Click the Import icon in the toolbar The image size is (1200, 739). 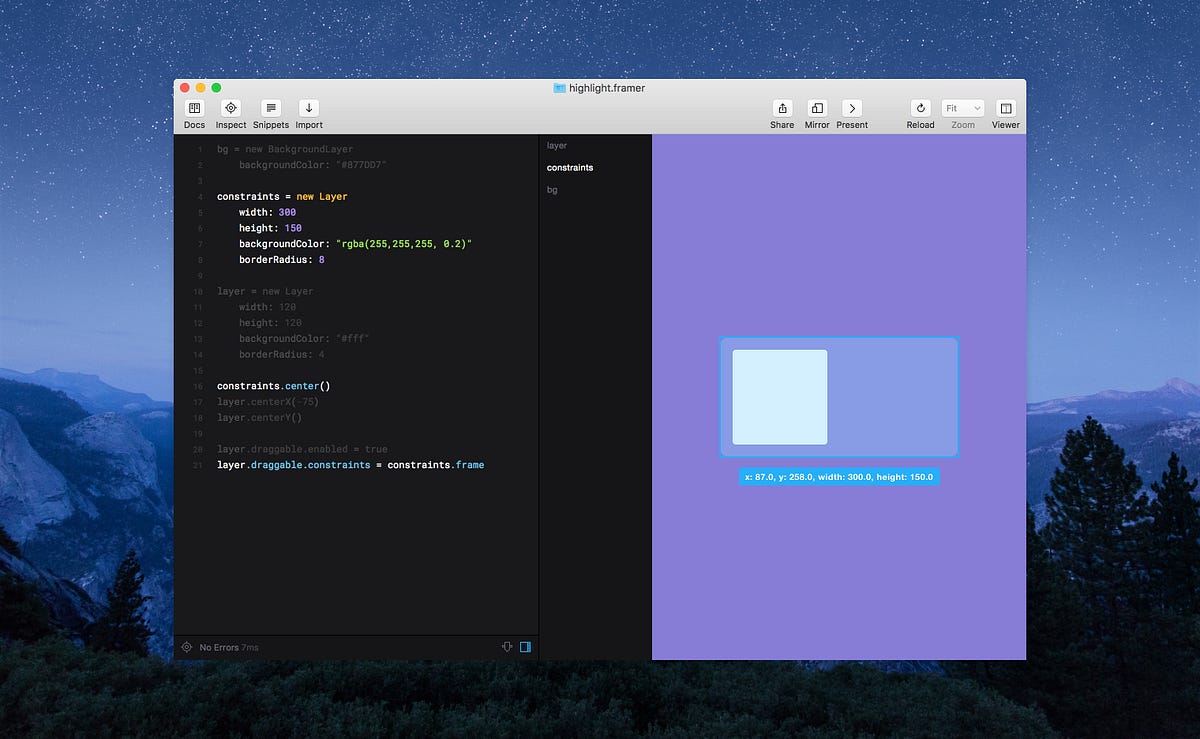click(x=309, y=110)
